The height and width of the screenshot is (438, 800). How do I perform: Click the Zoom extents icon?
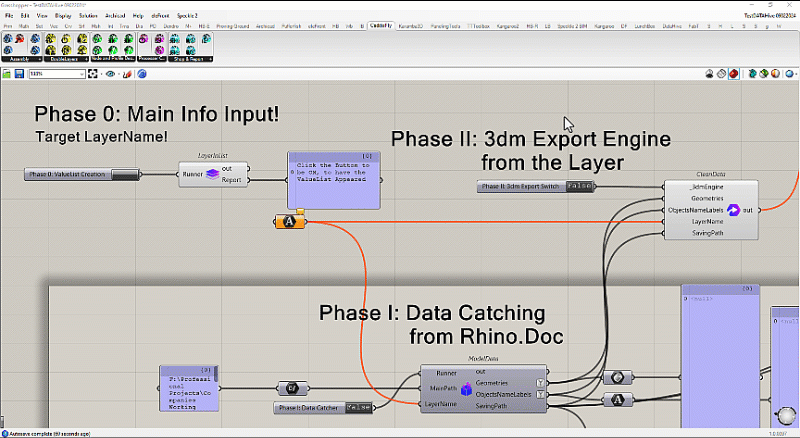94,73
